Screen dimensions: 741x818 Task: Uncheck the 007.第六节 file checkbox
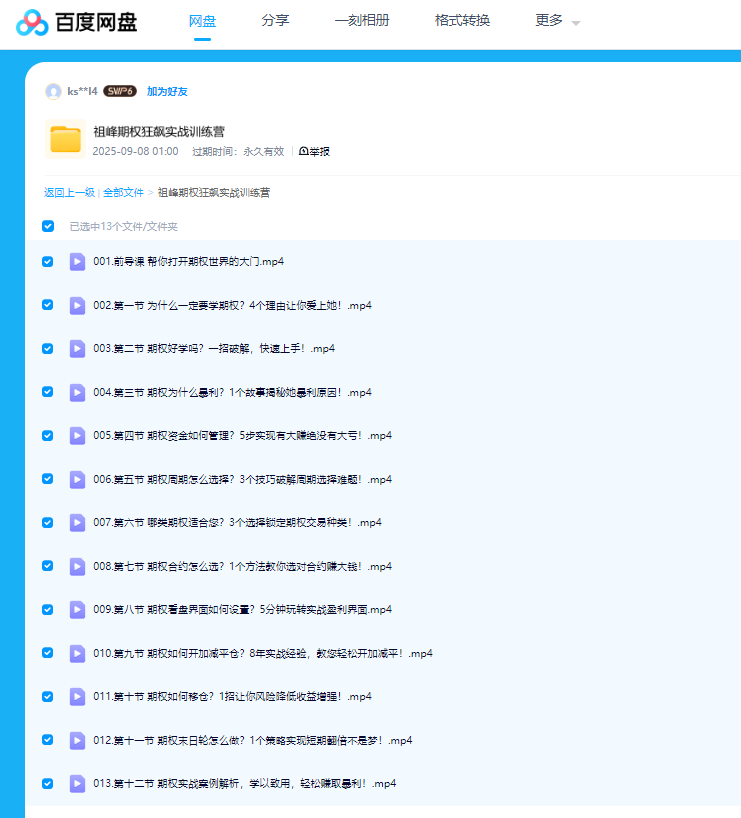tap(48, 522)
